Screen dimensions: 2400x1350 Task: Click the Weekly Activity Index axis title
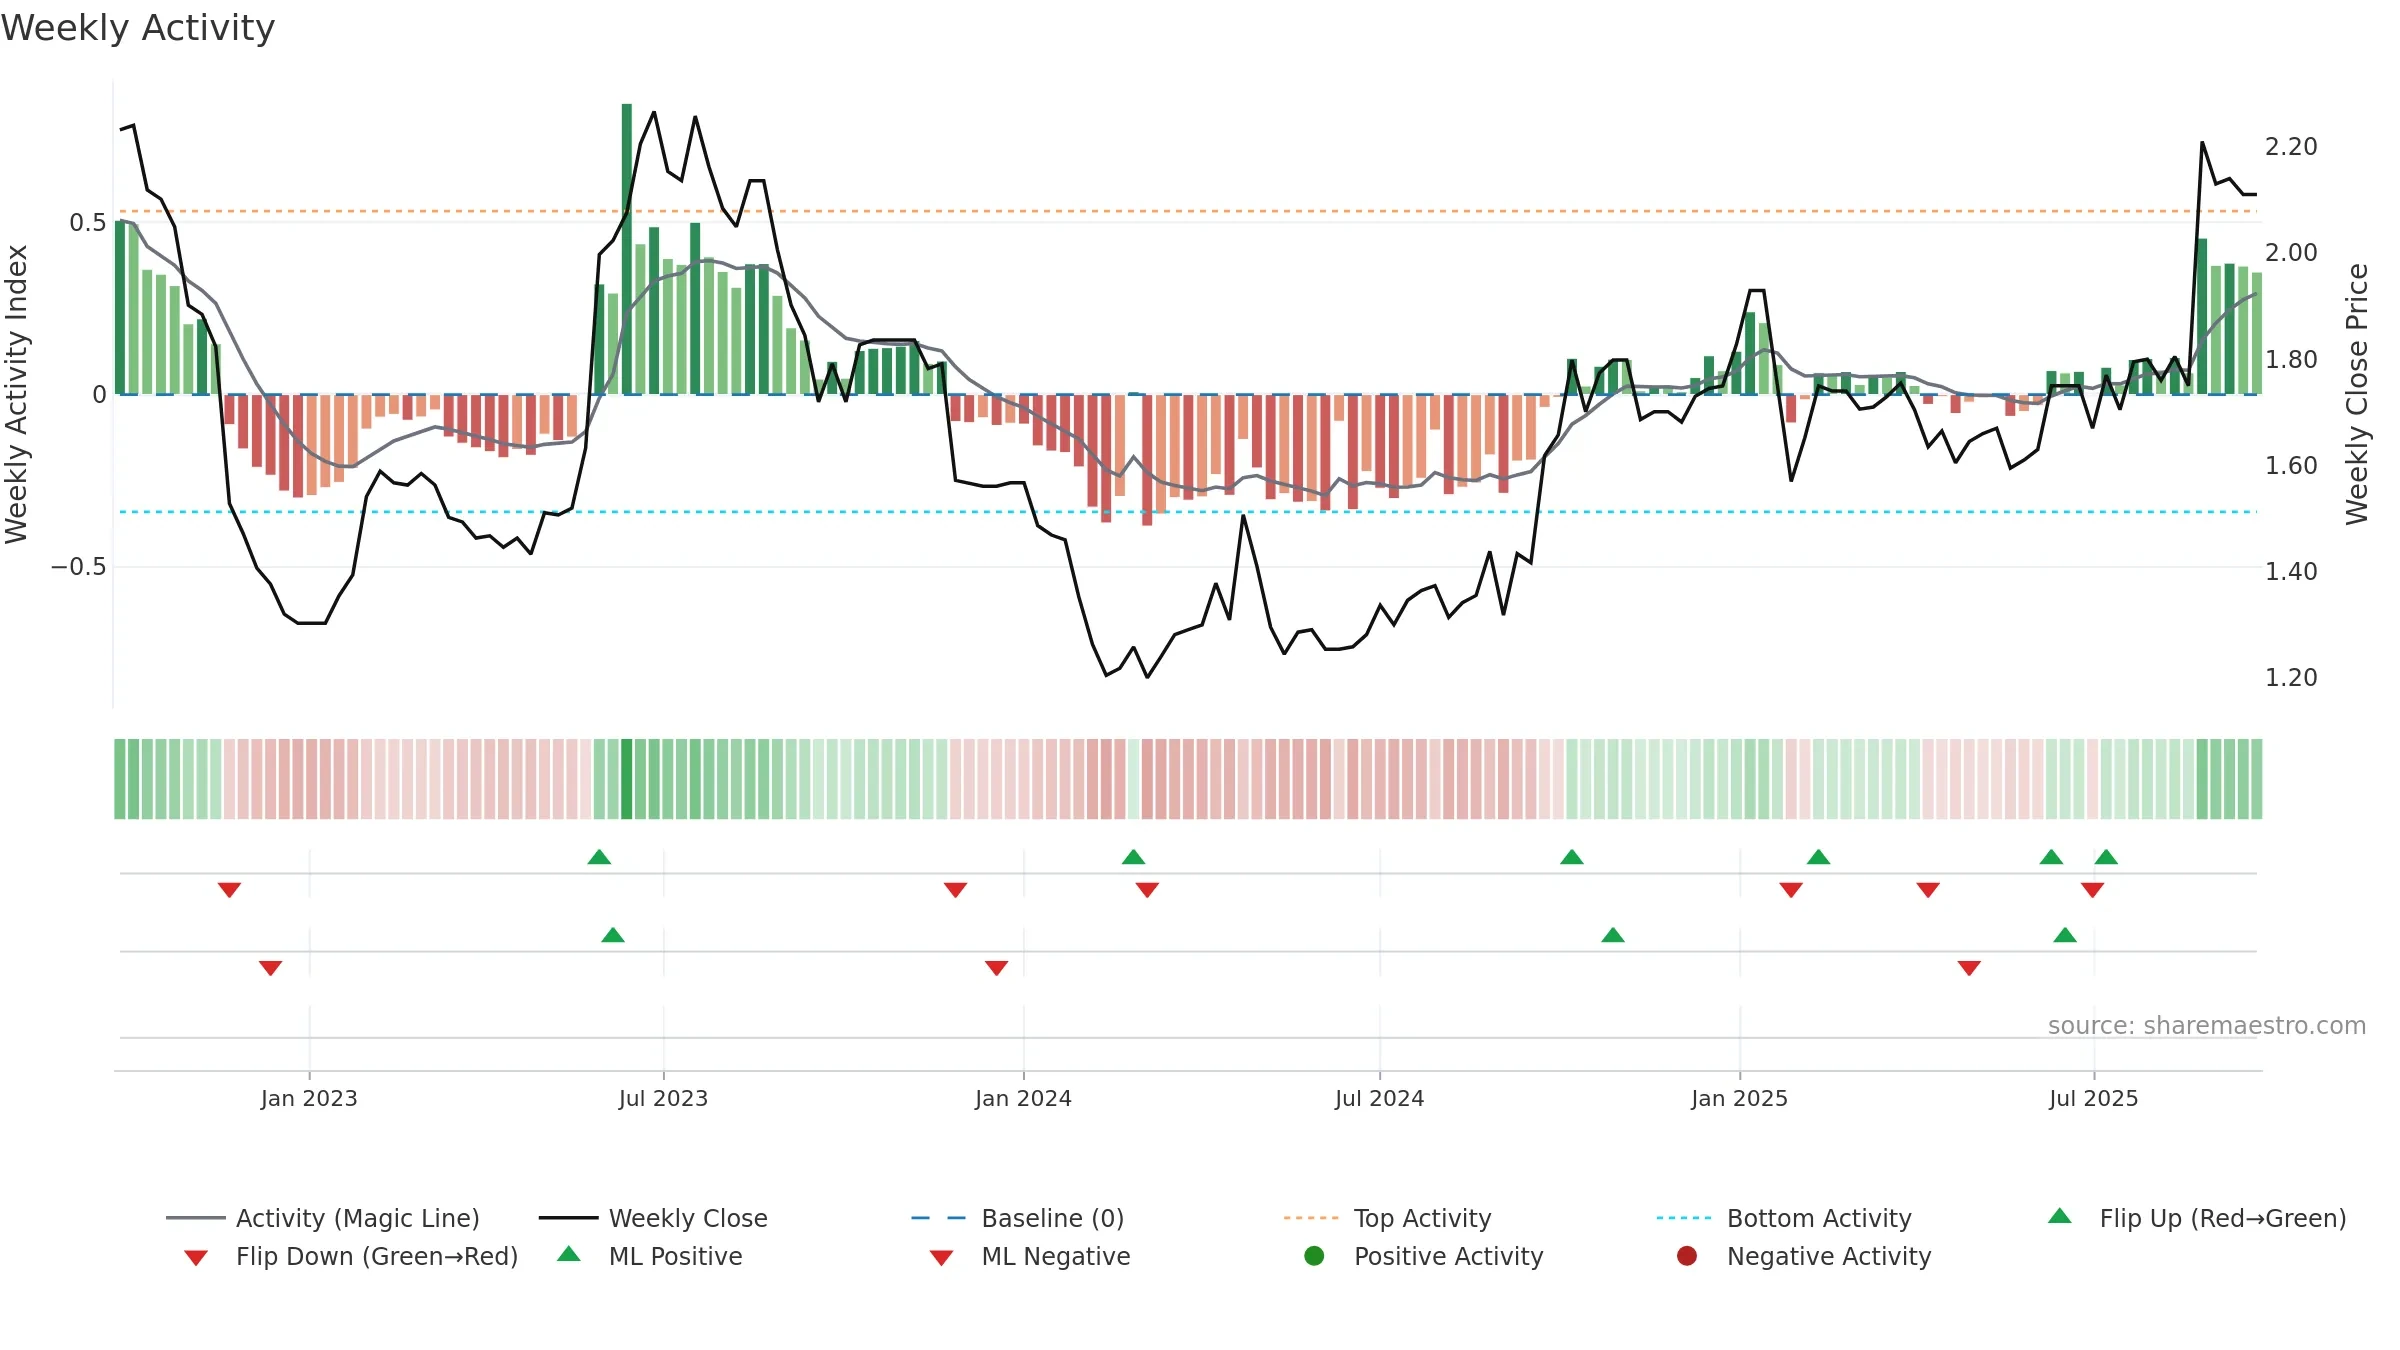(x=17, y=394)
